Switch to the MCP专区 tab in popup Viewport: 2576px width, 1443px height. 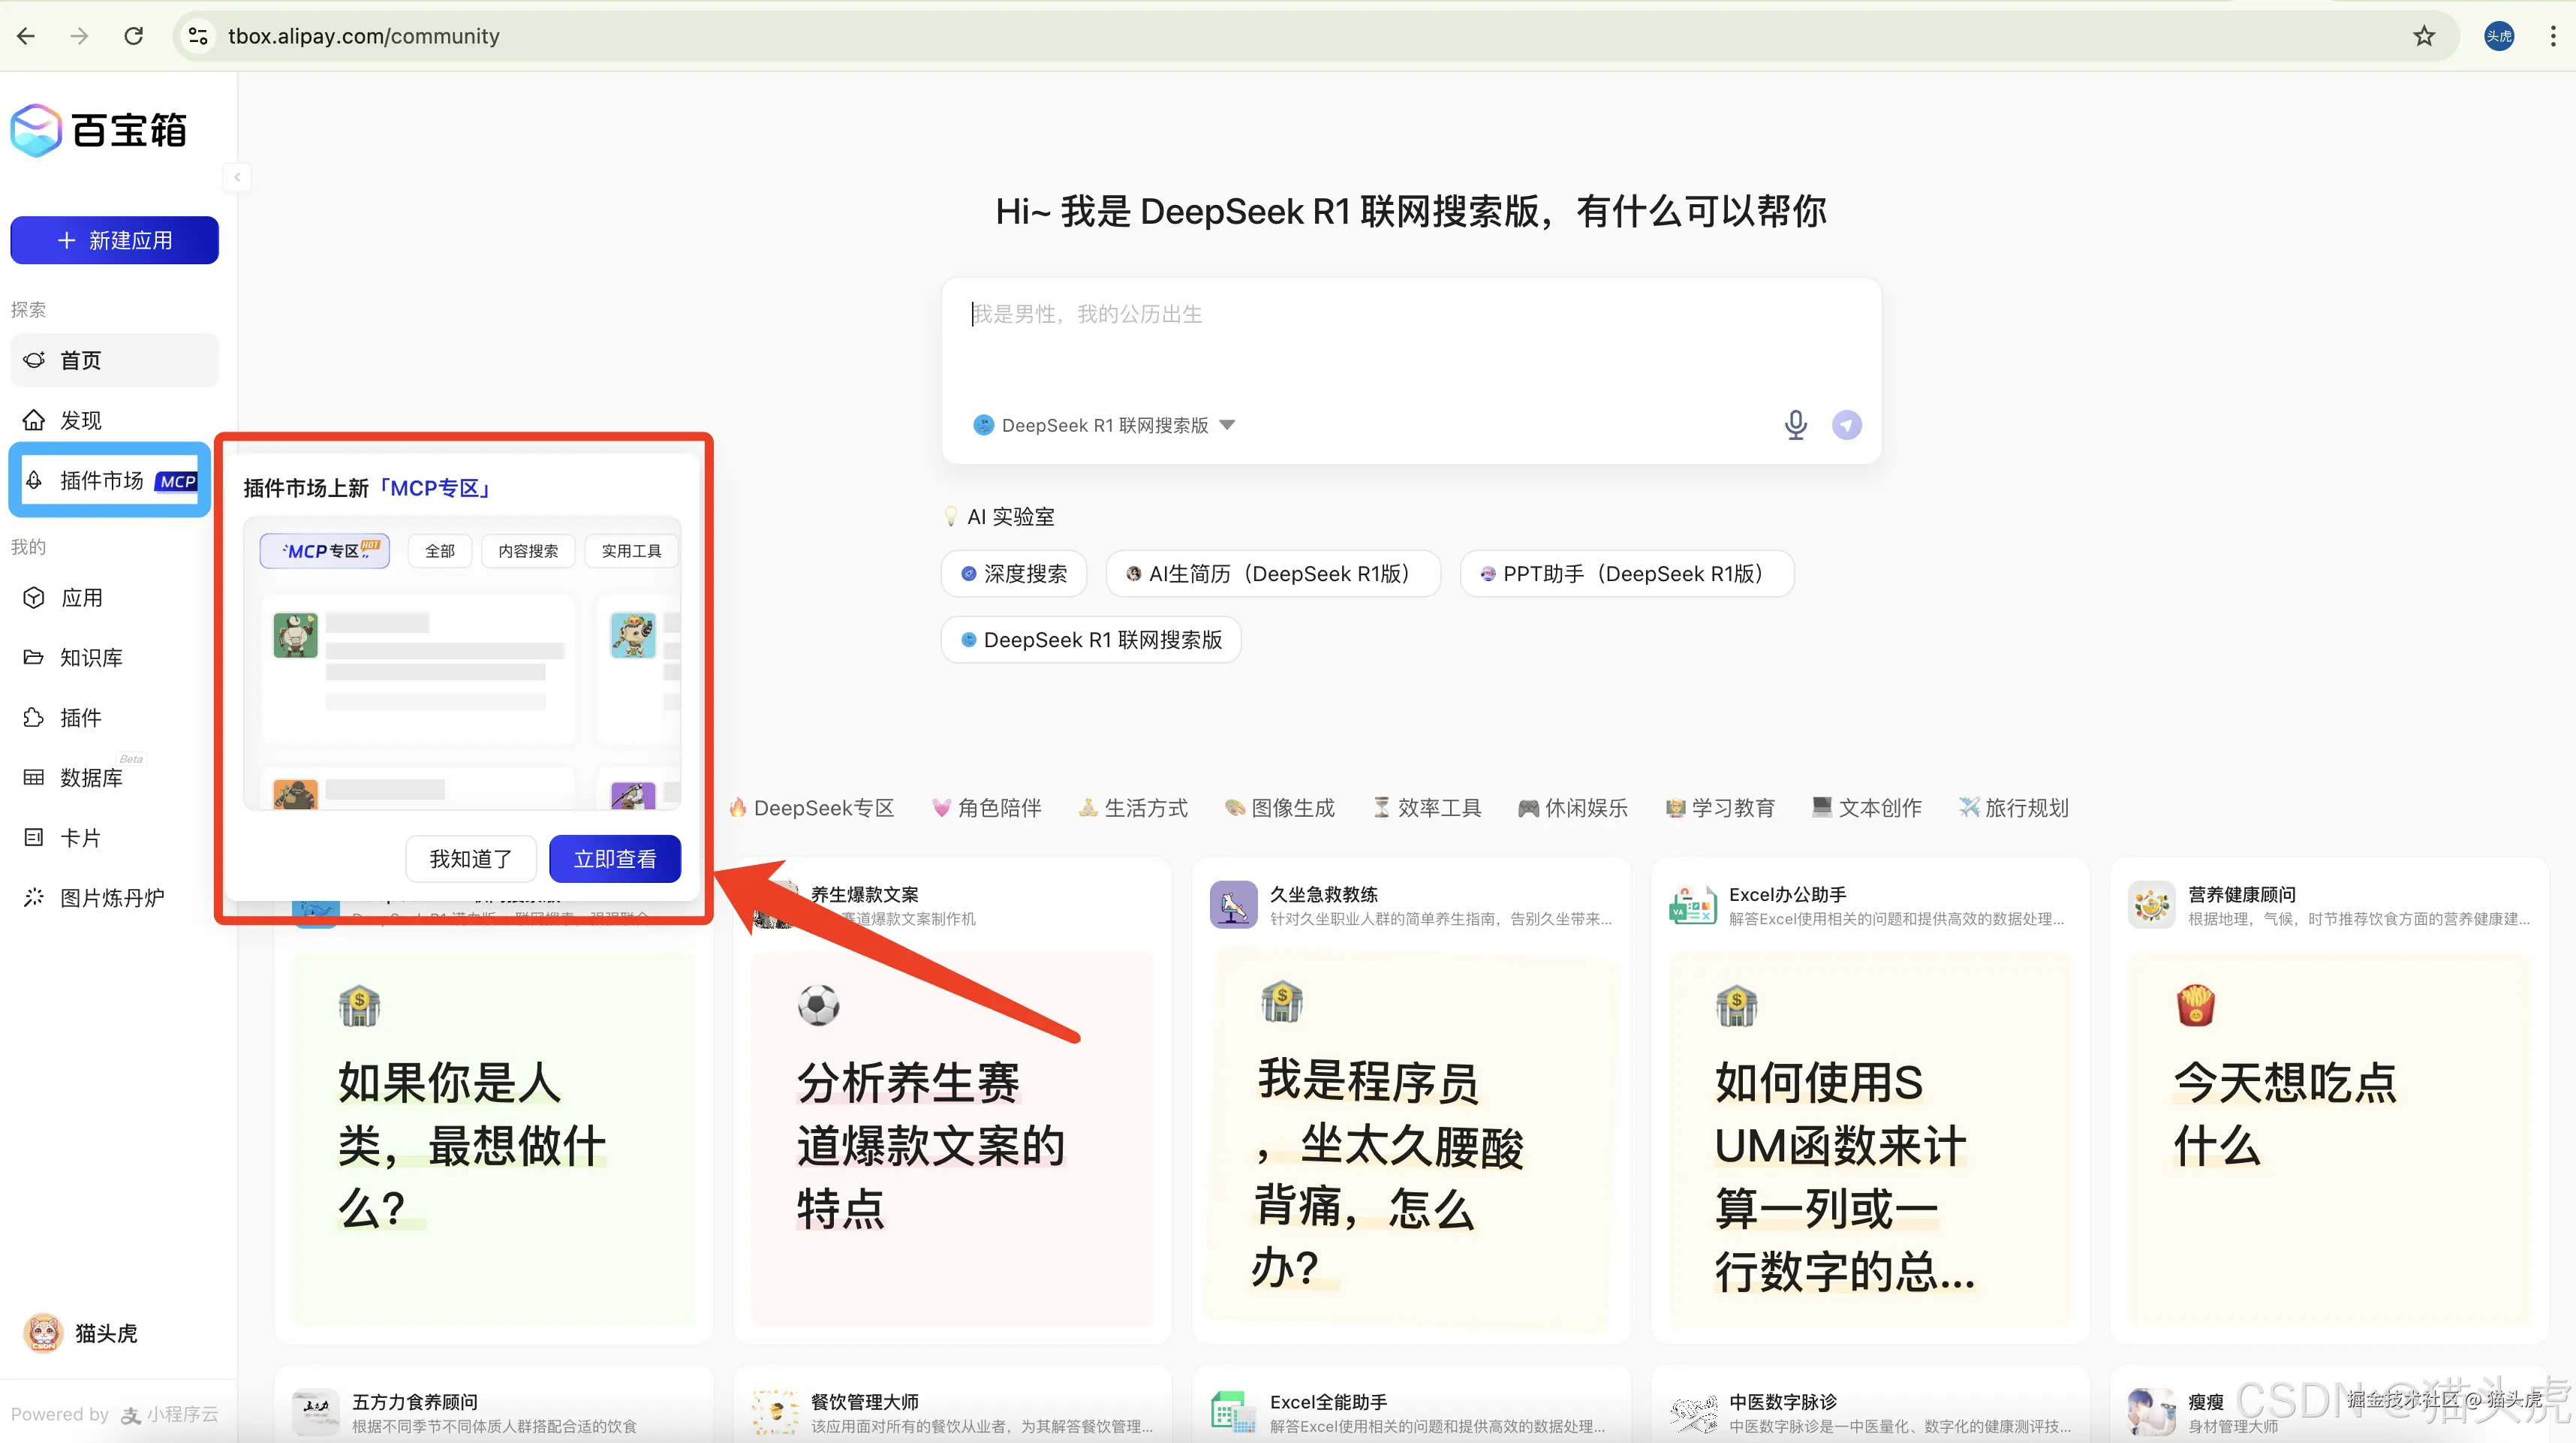pos(323,550)
